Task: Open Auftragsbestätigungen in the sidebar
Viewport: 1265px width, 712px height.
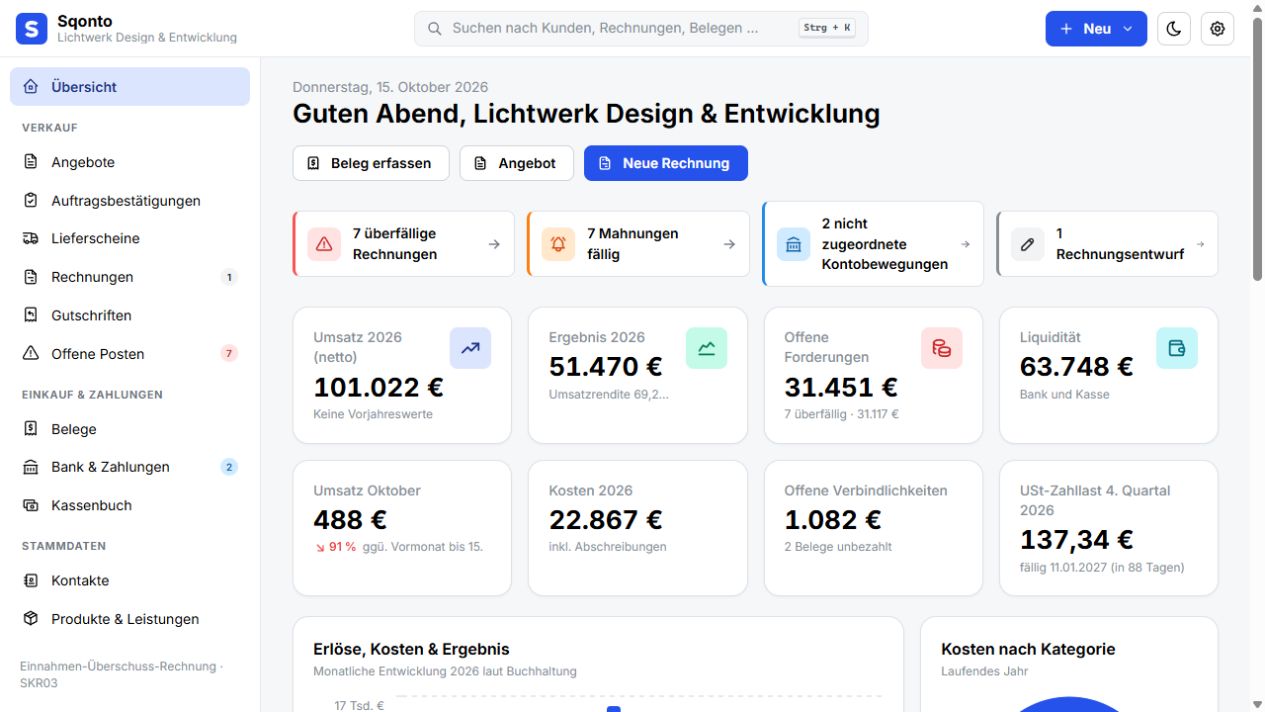Action: 130,201
